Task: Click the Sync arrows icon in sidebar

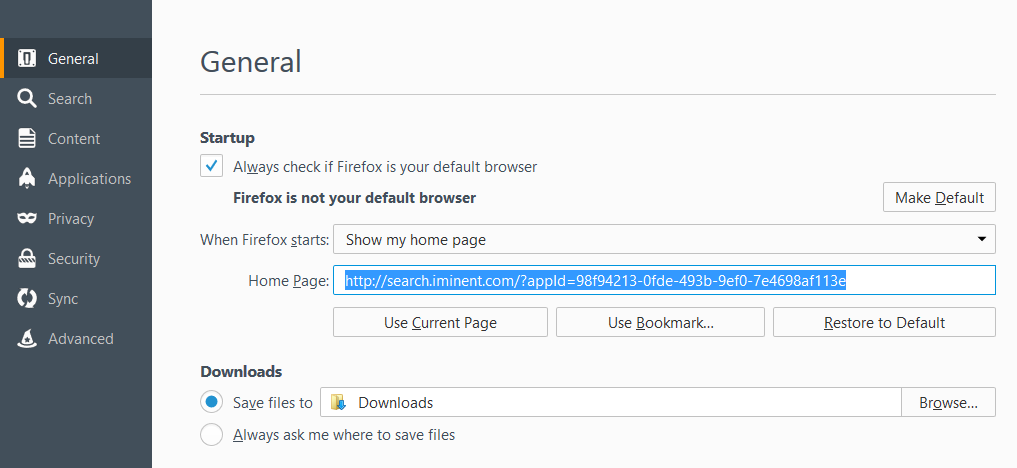Action: 28,298
